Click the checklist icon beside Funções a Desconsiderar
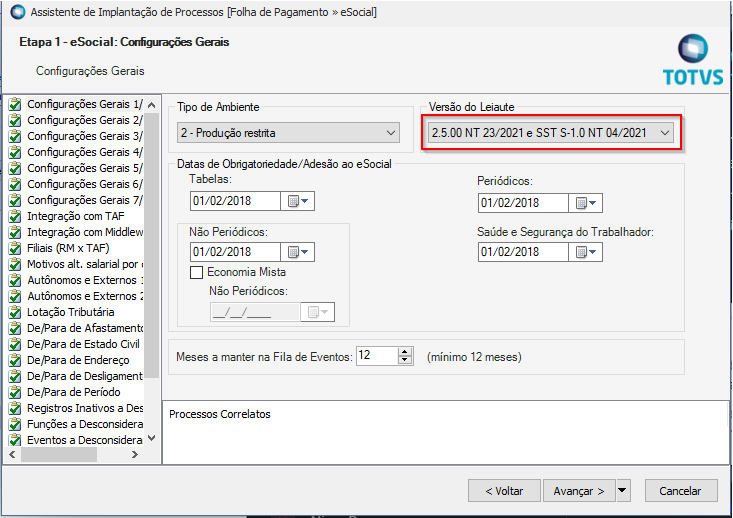 click(x=15, y=424)
